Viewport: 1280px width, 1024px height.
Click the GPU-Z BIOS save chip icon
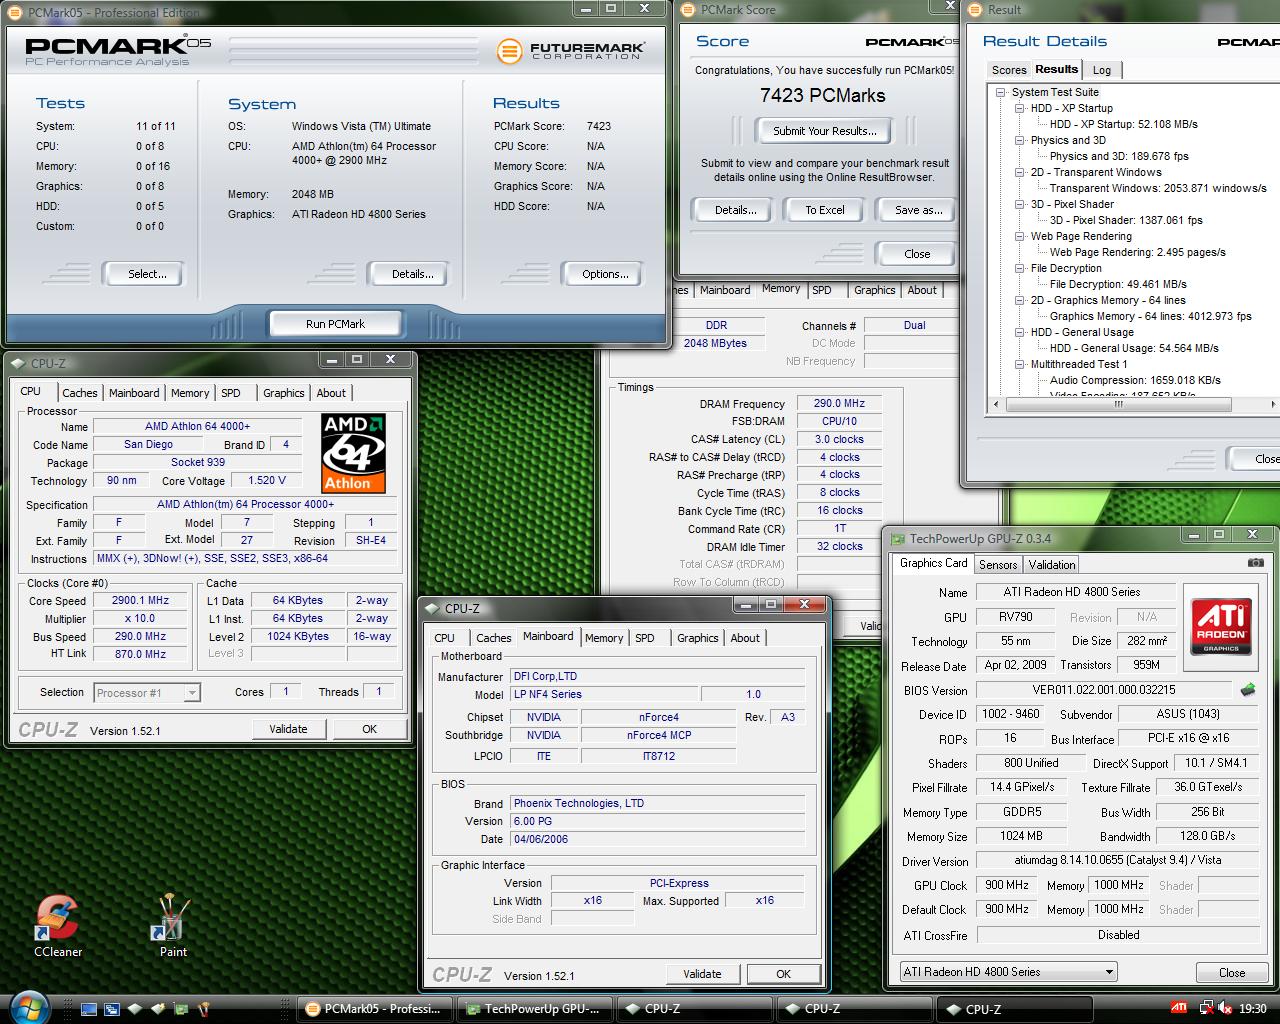1247,690
